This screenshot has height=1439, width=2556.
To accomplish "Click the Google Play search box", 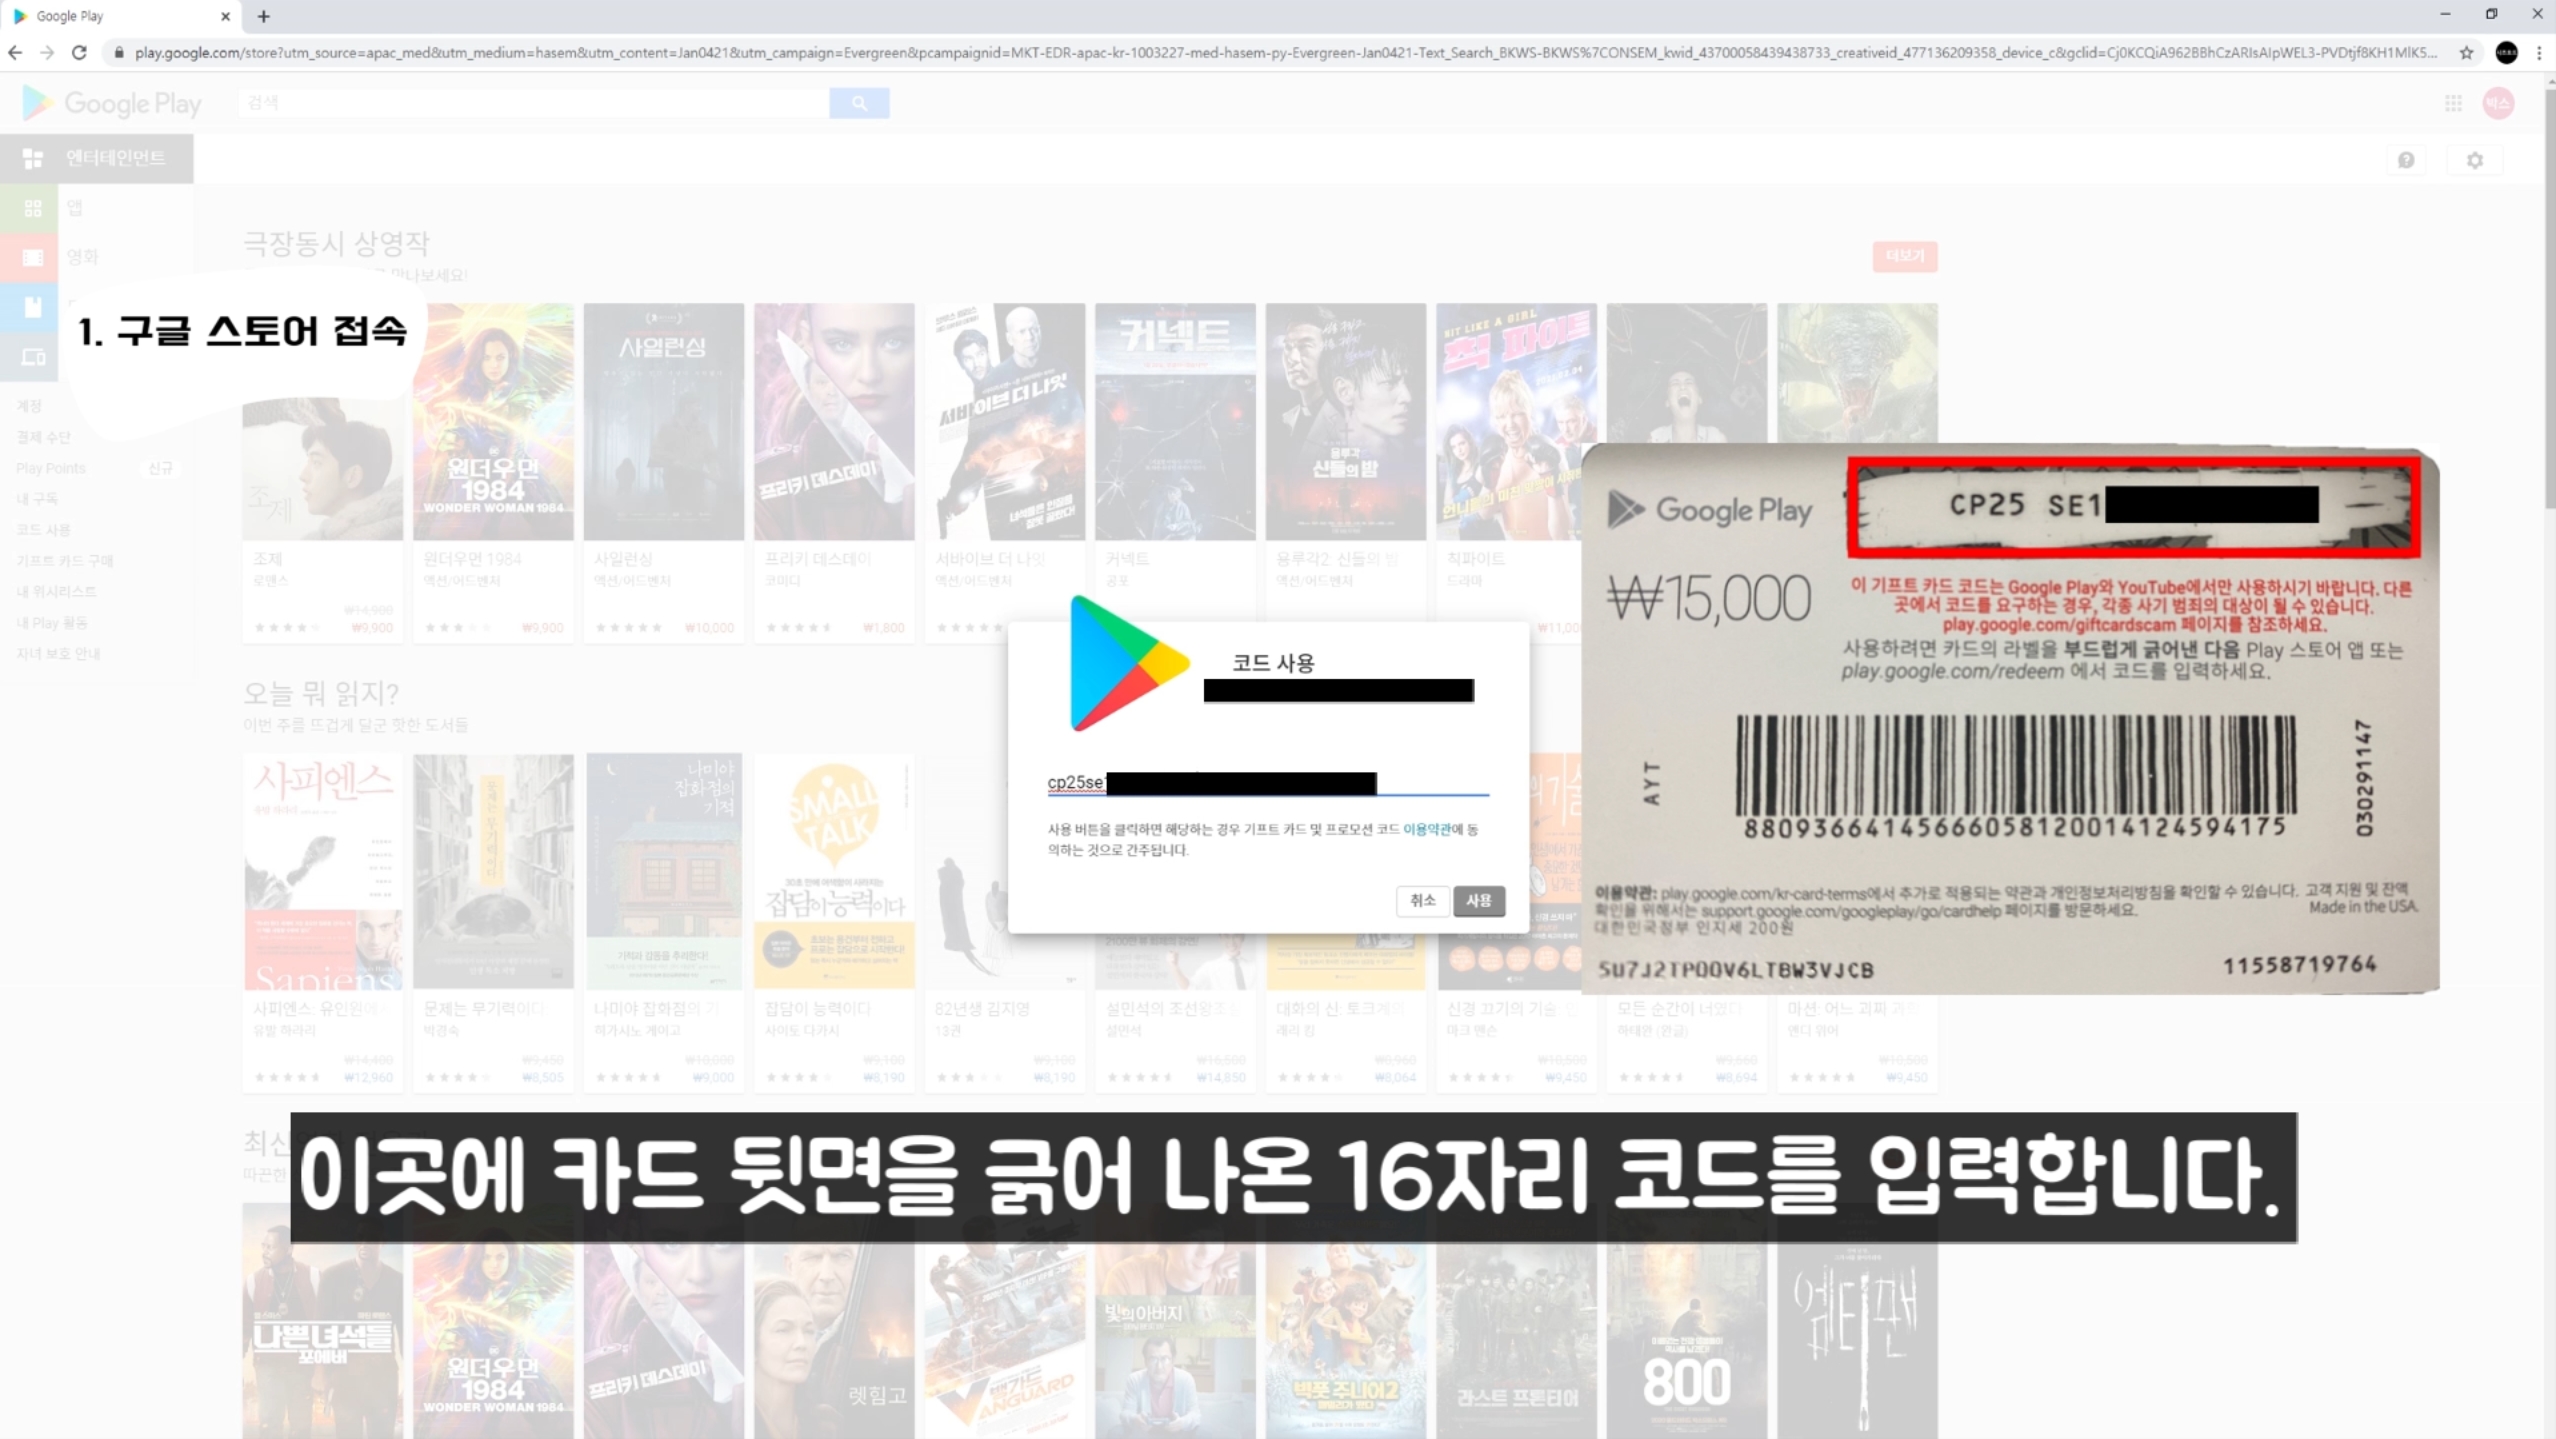I will pyautogui.click(x=534, y=103).
